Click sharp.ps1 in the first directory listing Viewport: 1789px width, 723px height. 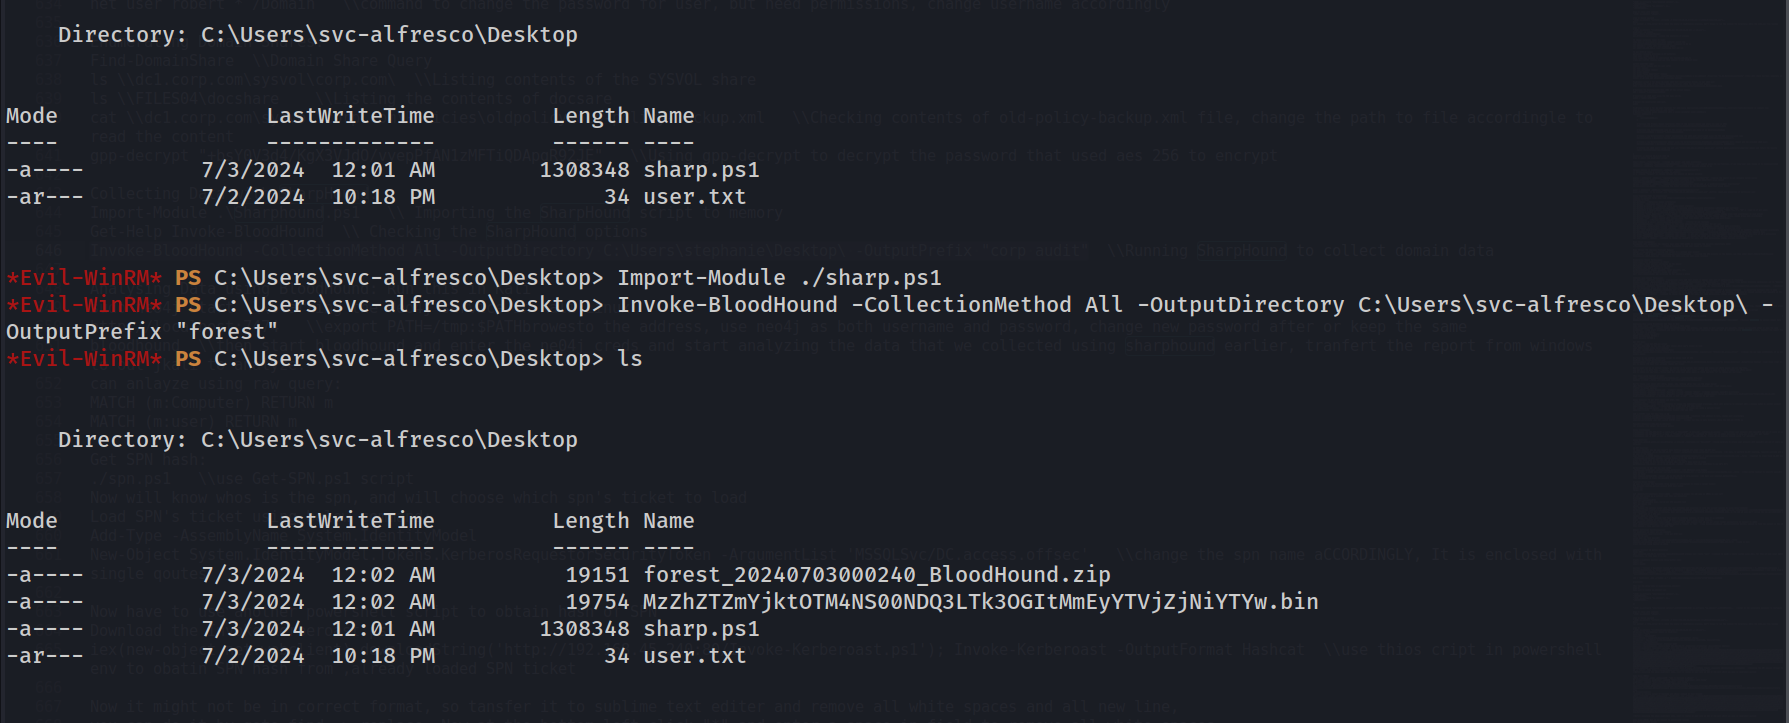coord(701,170)
